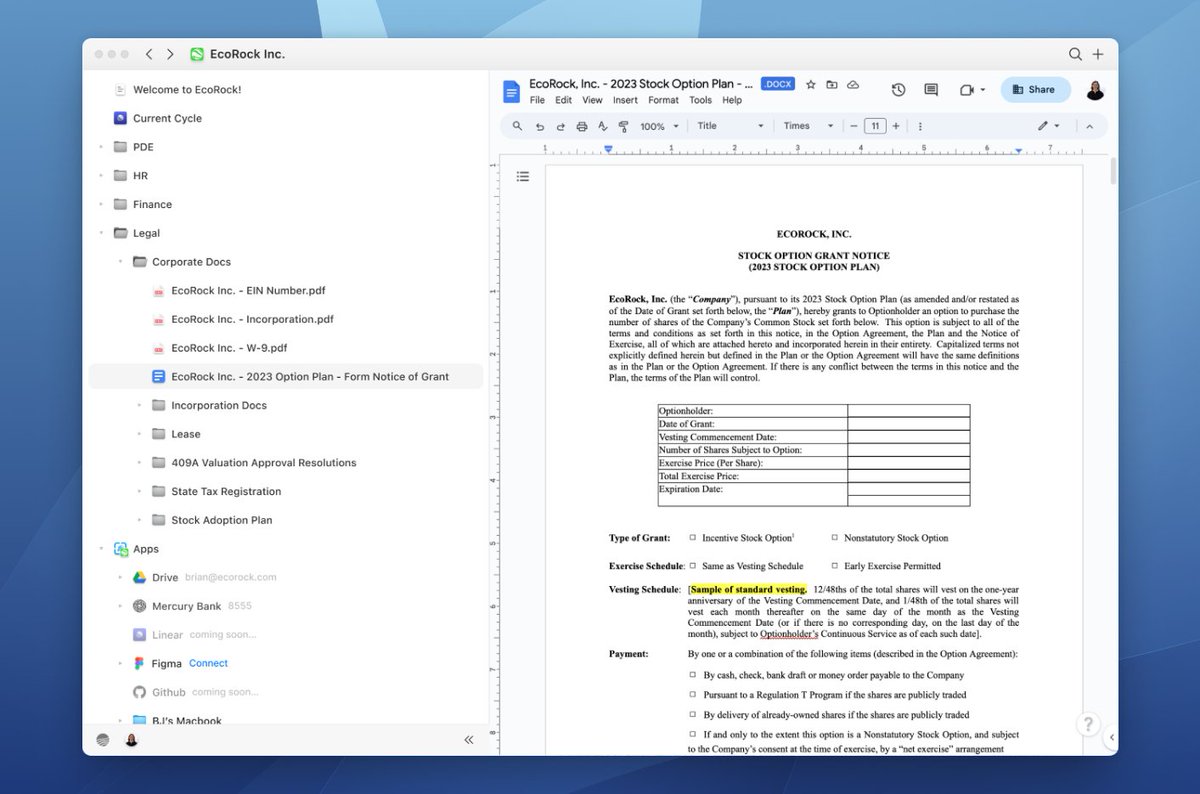The width and height of the screenshot is (1200, 794).
Task: Click the EcoRock workspace logo icon
Action: click(197, 54)
